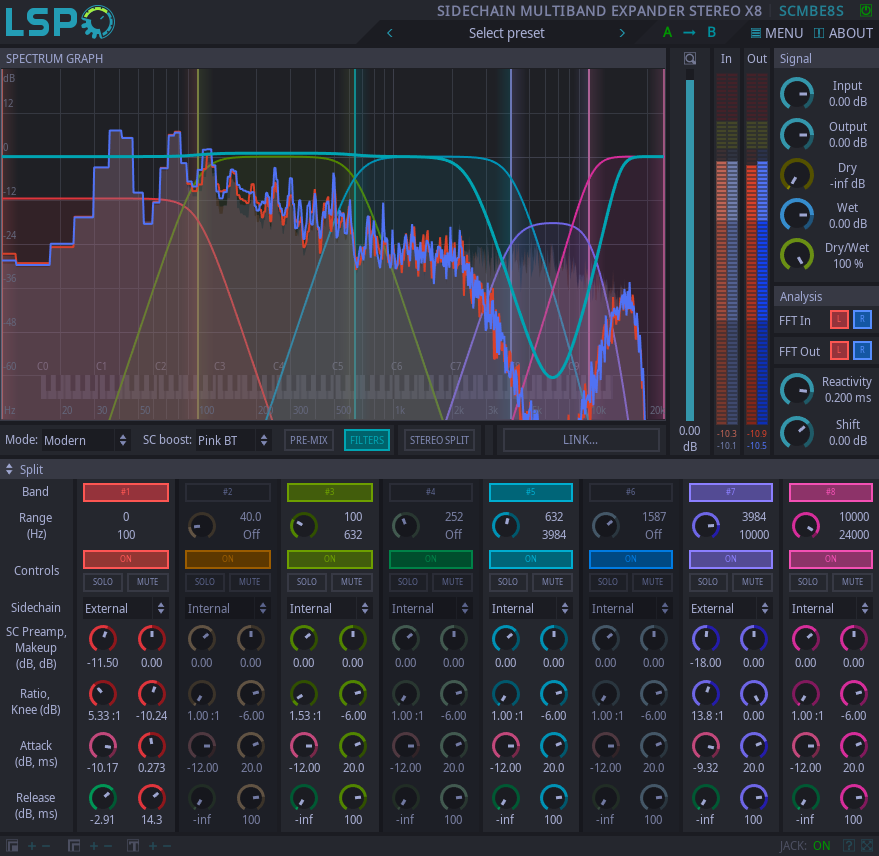Screen dimensions: 879x856
Task: Click the STEREO SPLIT button
Action: click(439, 440)
